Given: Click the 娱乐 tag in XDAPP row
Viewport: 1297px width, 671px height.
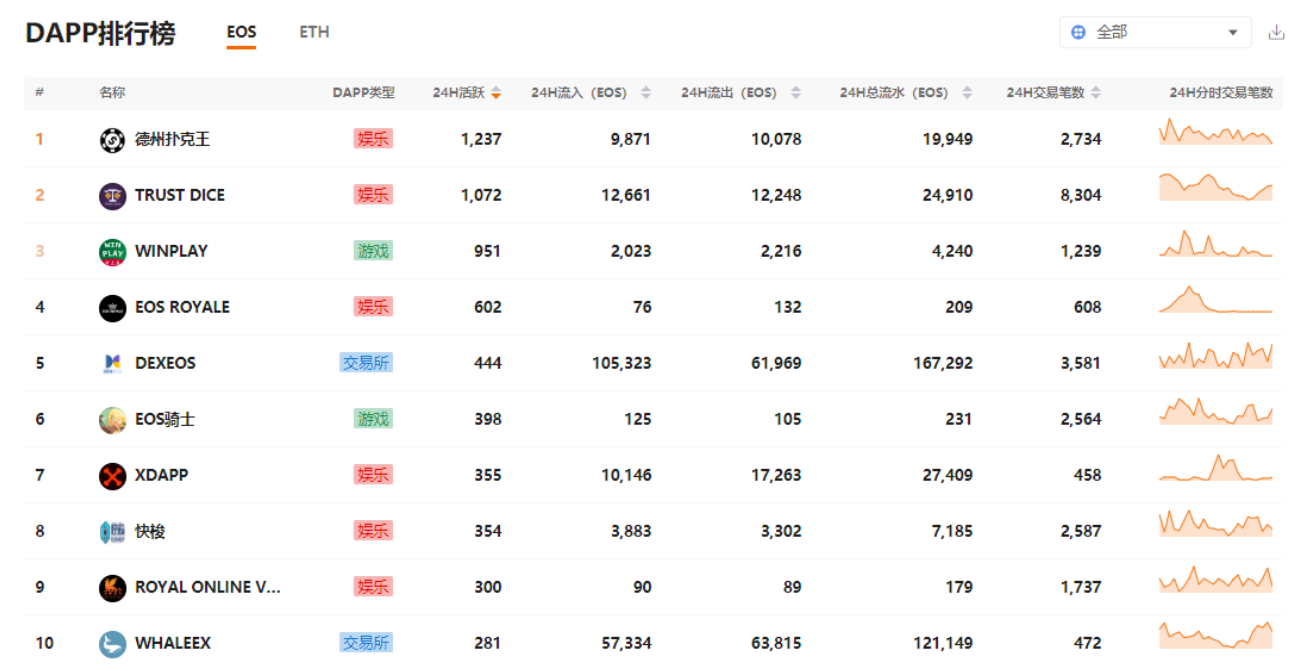Looking at the screenshot, I should click(x=373, y=476).
